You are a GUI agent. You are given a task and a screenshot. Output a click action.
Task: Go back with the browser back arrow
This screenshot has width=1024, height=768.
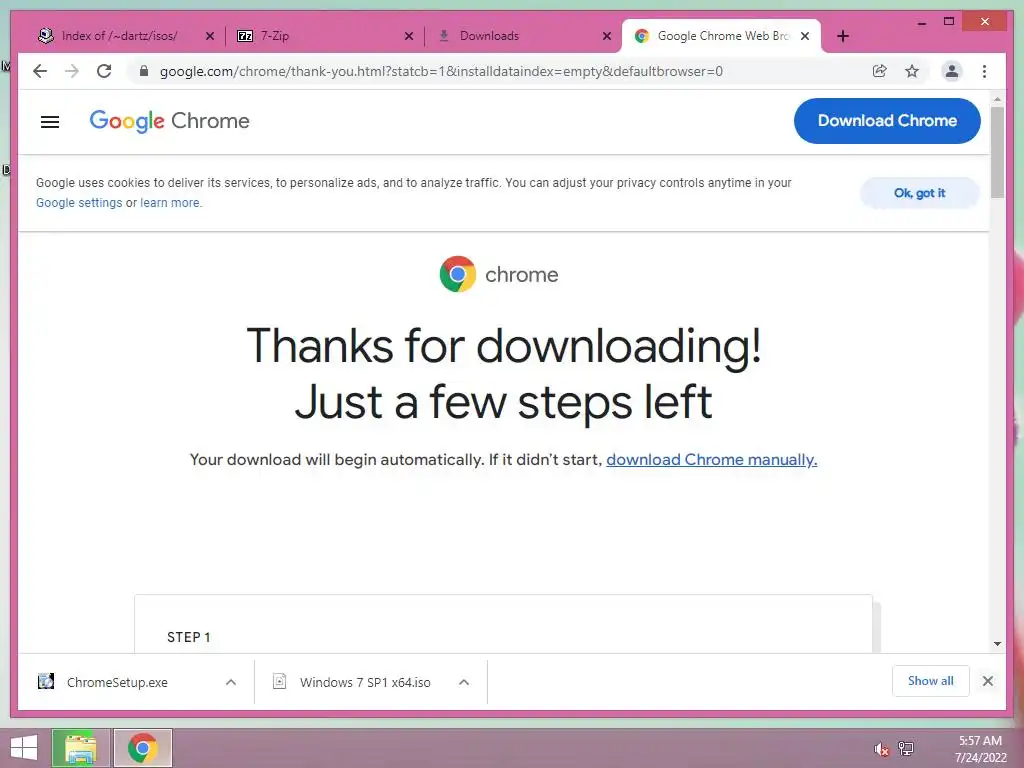click(x=40, y=71)
